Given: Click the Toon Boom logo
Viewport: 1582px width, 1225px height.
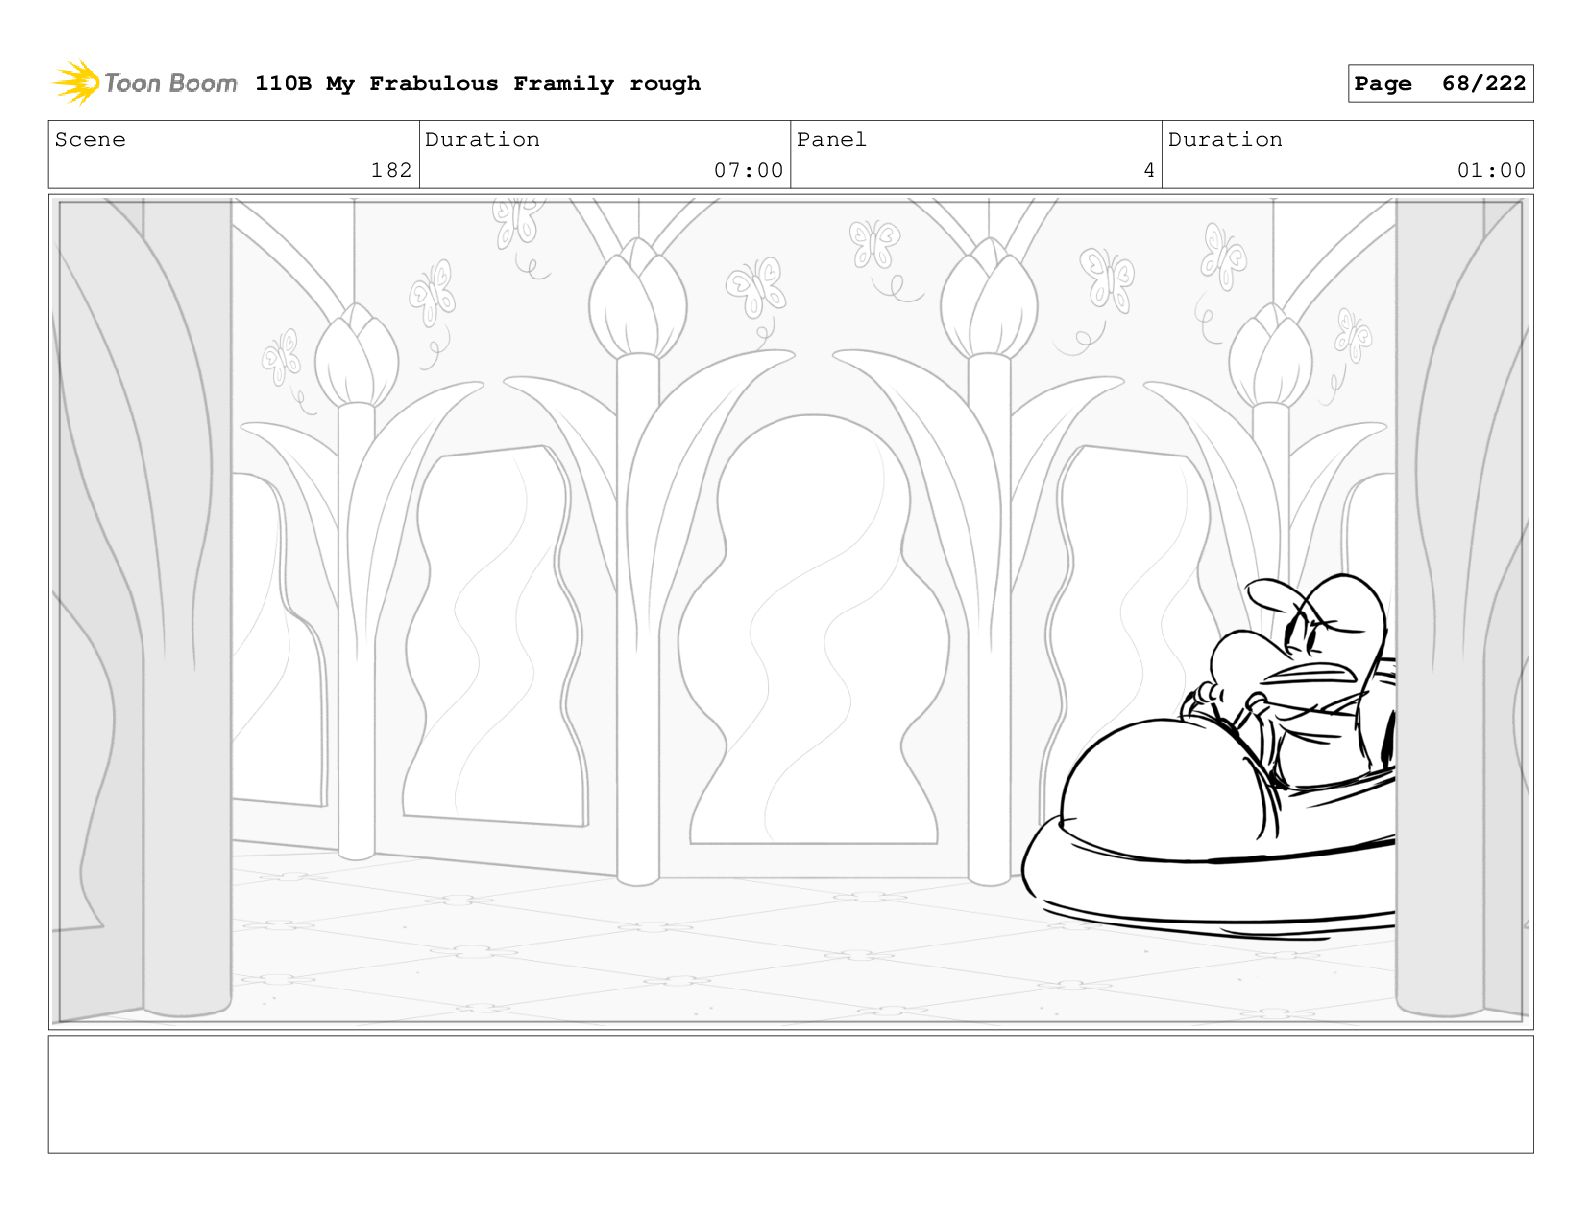Looking at the screenshot, I should pyautogui.click(x=145, y=83).
